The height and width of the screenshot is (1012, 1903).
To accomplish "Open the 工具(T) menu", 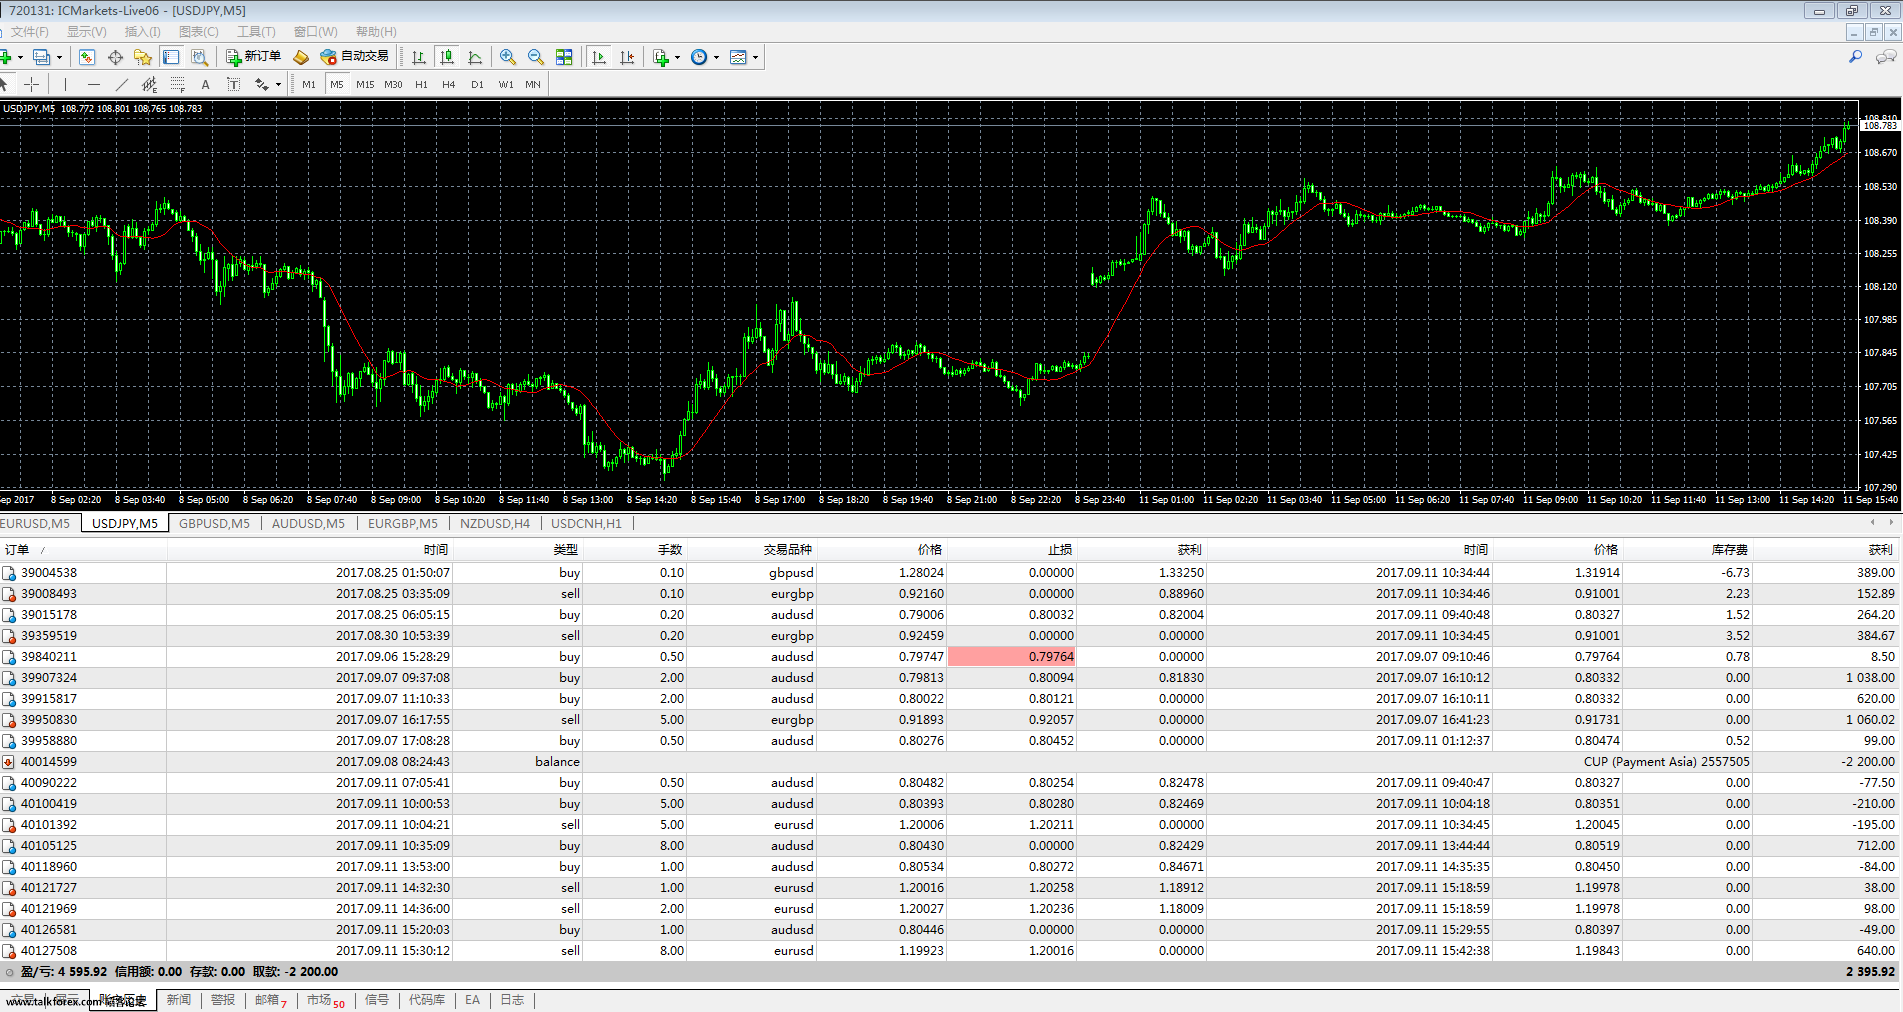I will tap(256, 32).
